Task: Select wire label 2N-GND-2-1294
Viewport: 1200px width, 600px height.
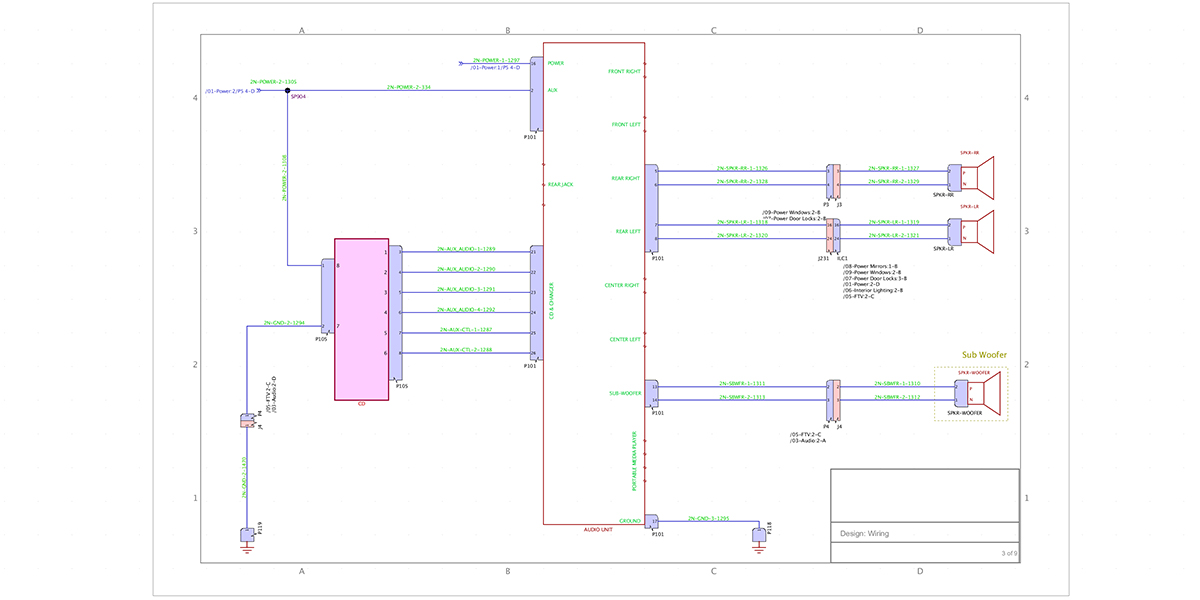Action: [283, 323]
